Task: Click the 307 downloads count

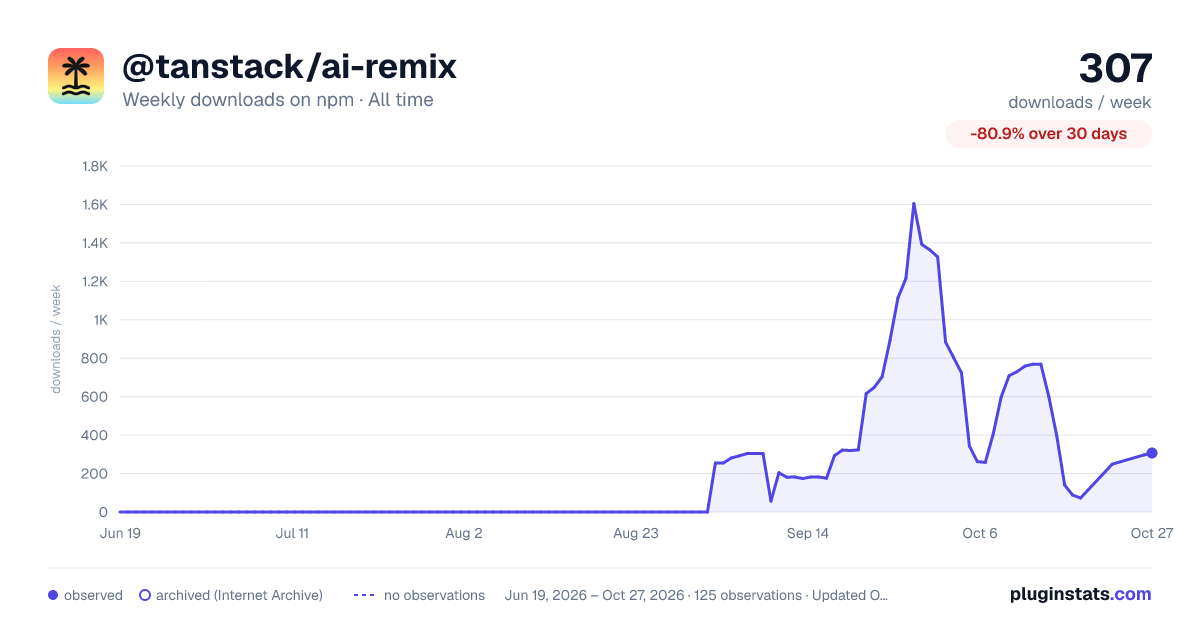Action: [1115, 68]
